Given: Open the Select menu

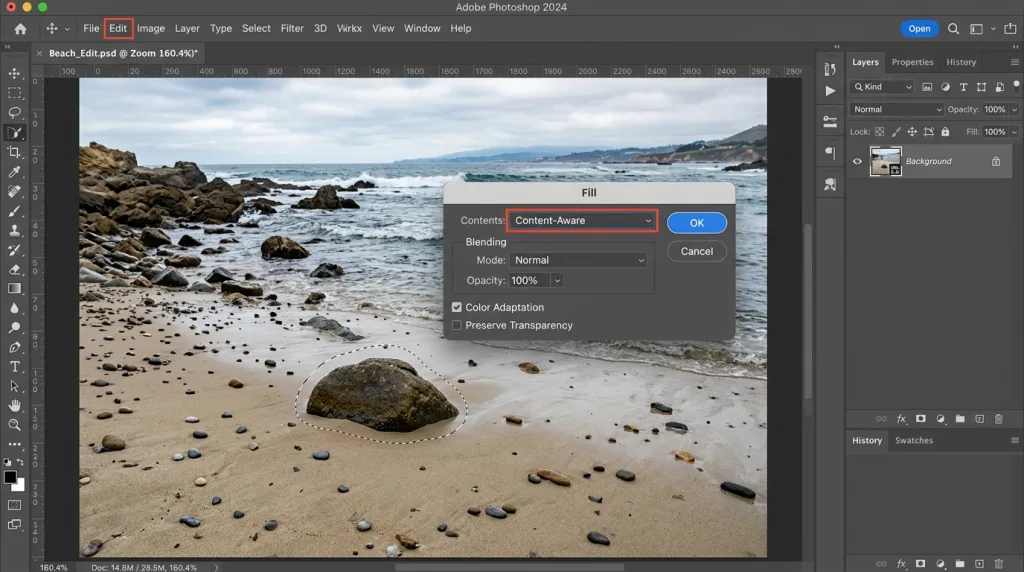Looking at the screenshot, I should pyautogui.click(x=256, y=29).
